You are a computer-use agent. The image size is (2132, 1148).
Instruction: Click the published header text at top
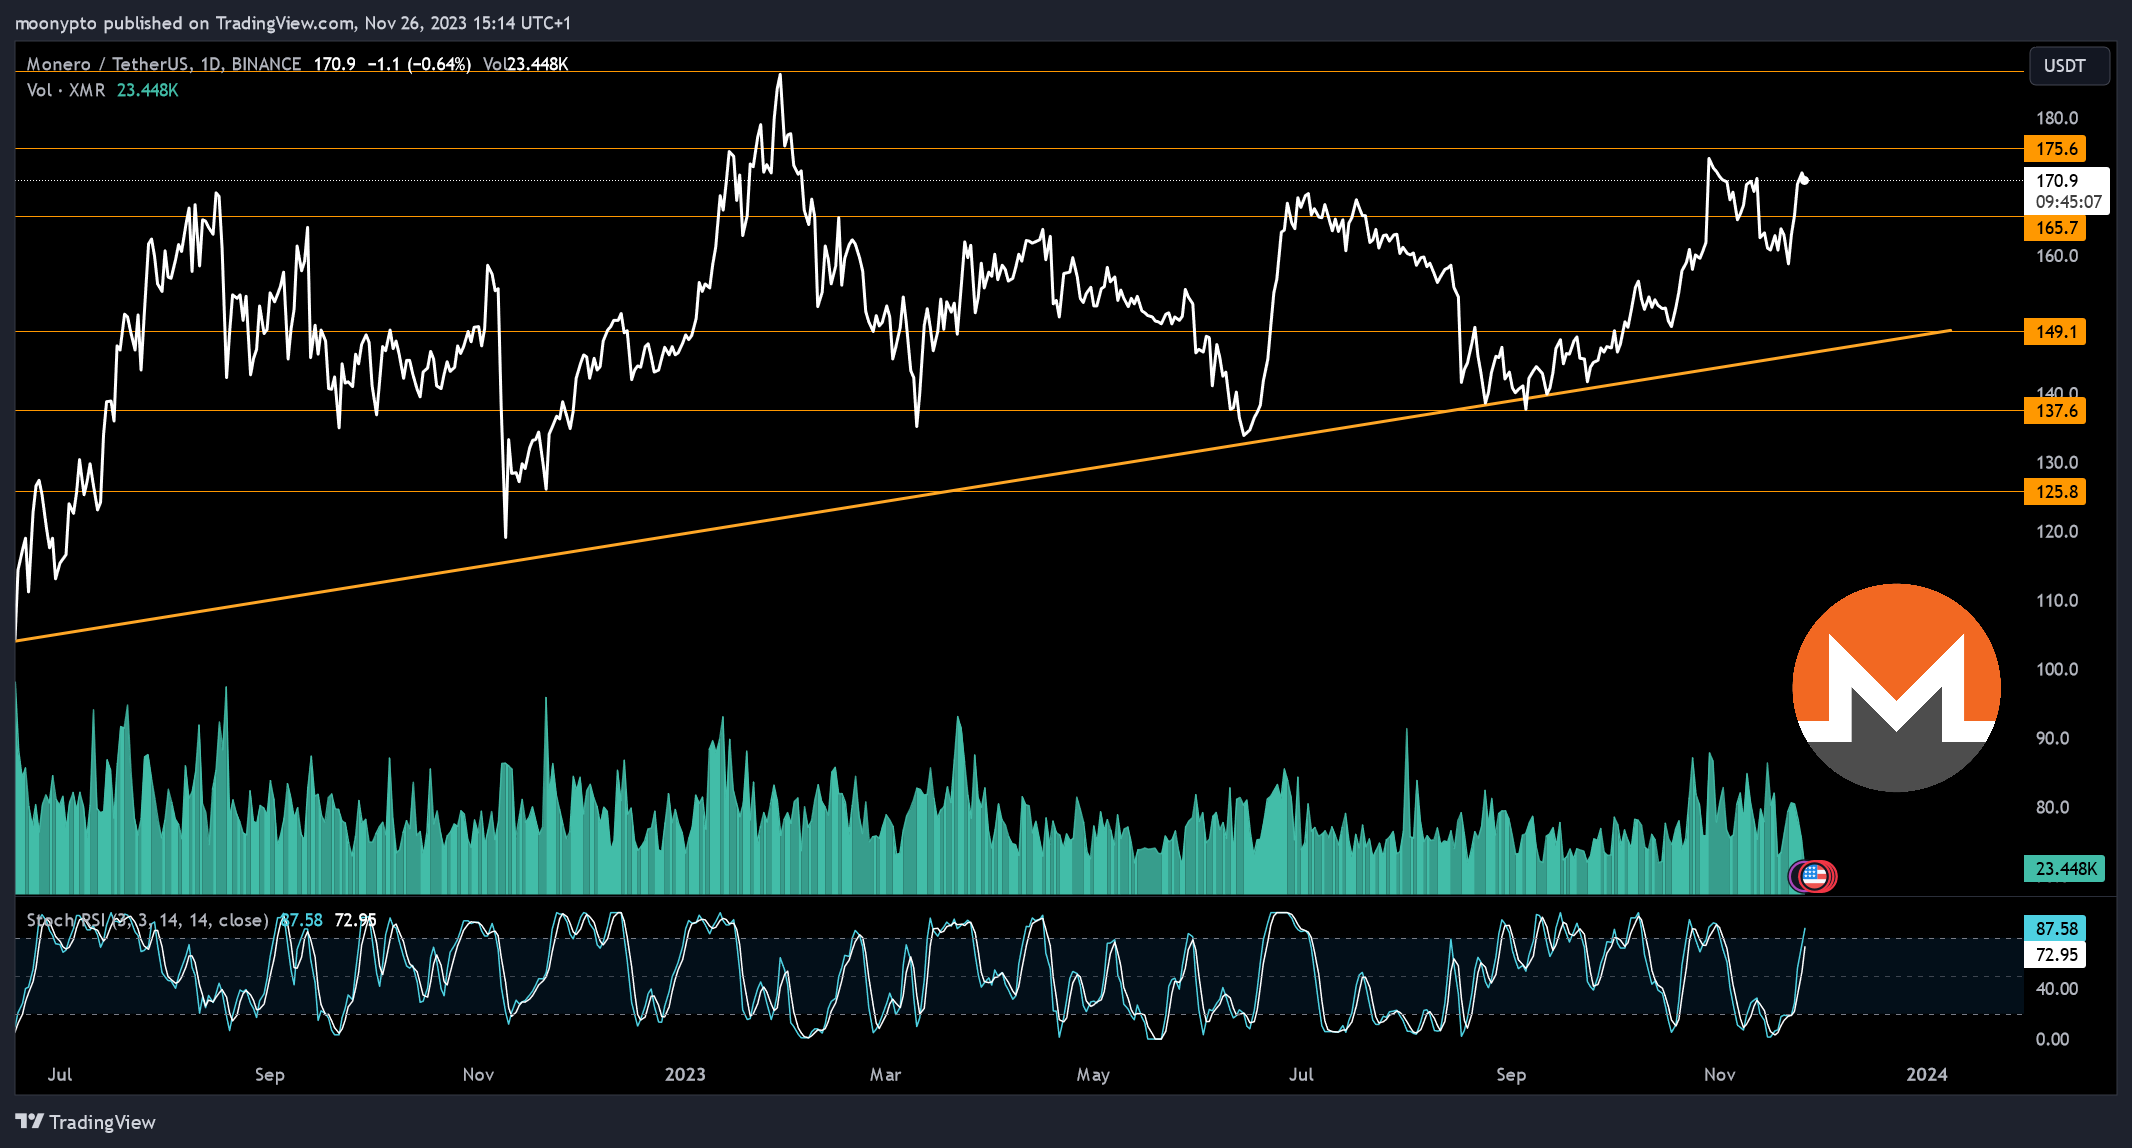pyautogui.click(x=291, y=23)
